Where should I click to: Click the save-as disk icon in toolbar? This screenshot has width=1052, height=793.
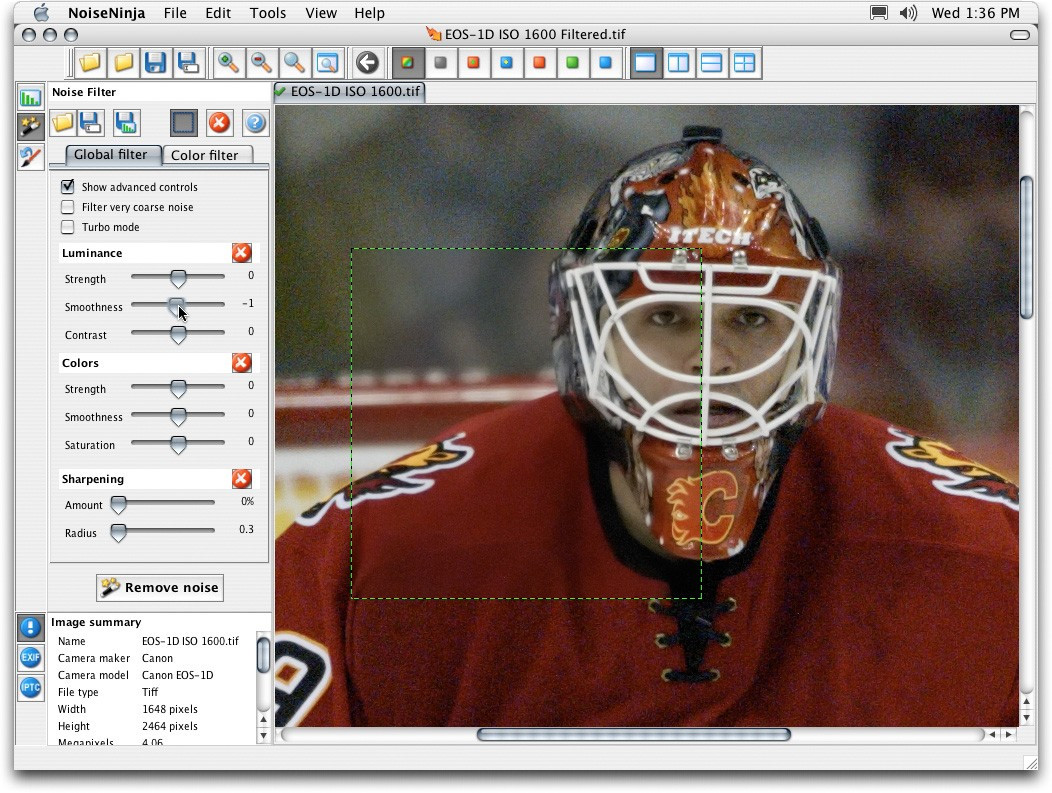189,63
